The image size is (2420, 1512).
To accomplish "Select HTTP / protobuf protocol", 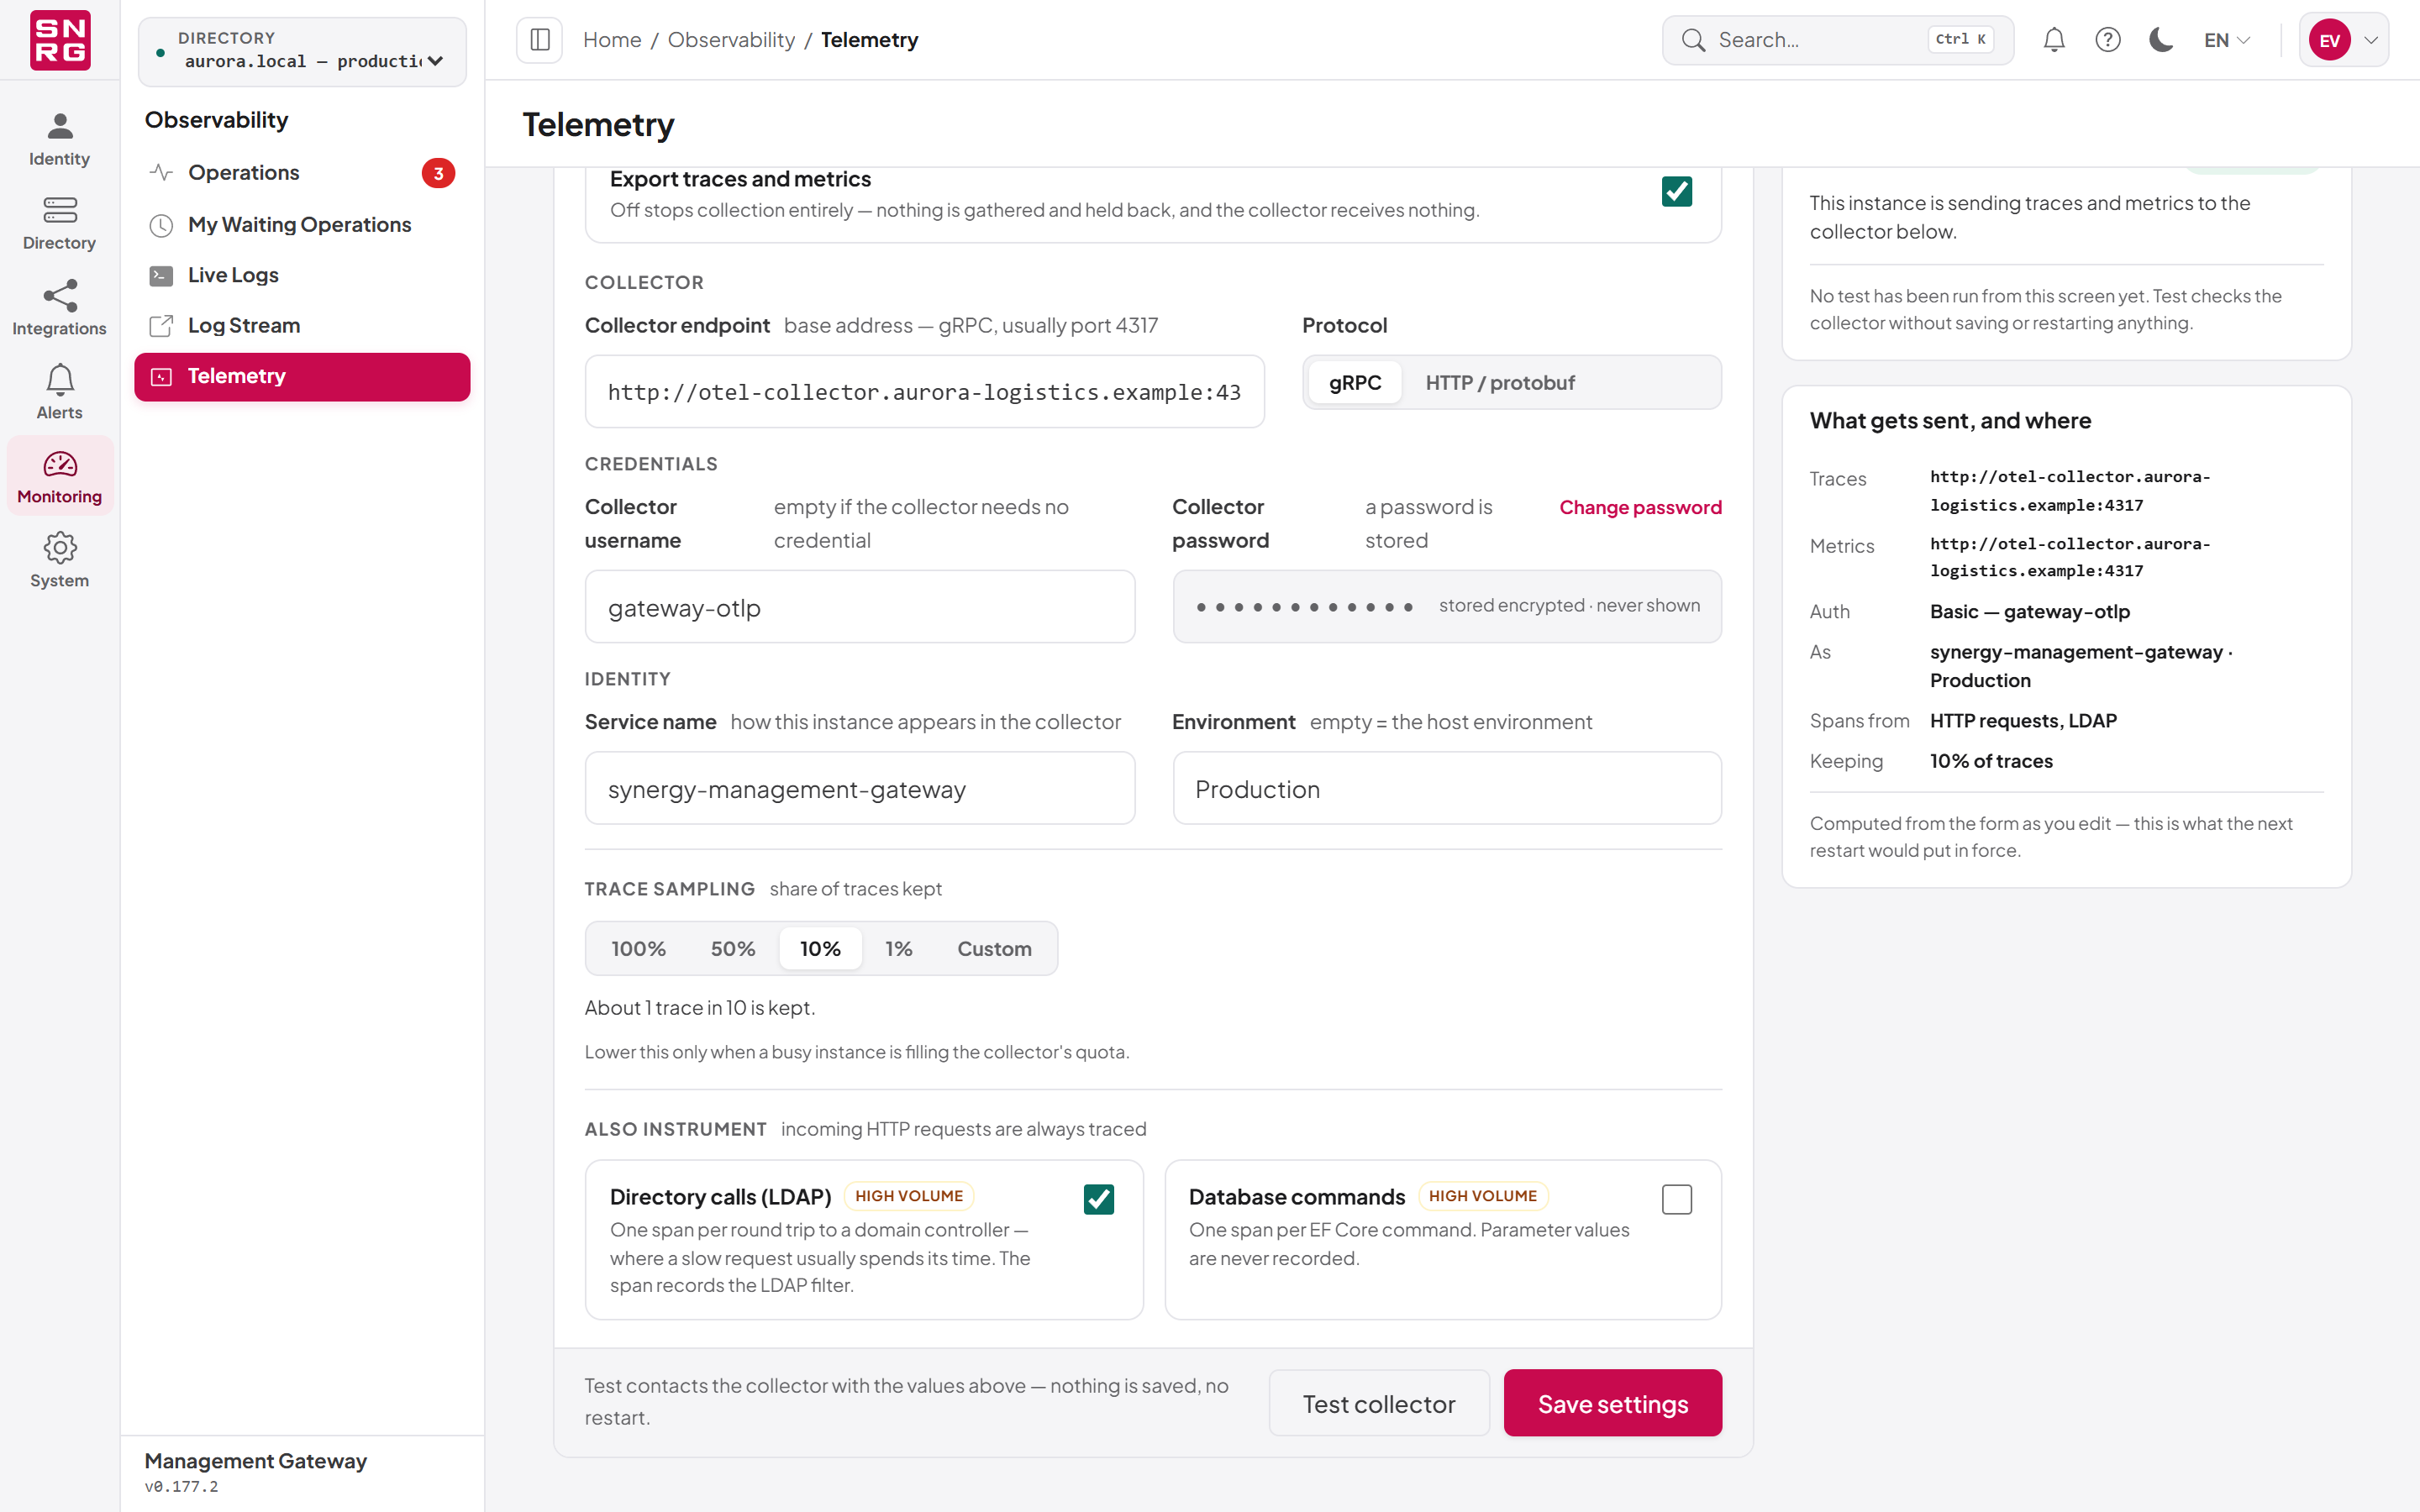I will (1499, 383).
